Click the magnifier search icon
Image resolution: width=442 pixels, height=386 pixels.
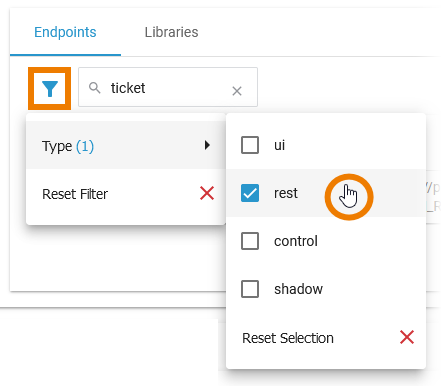coord(95,88)
